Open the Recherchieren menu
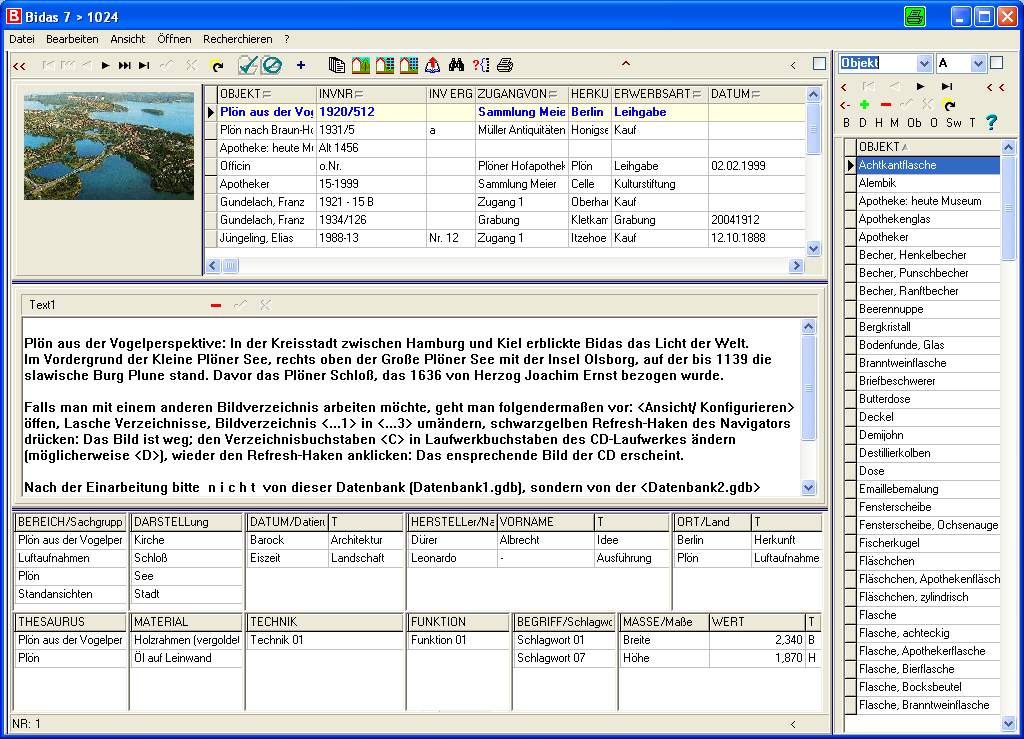 (237, 39)
